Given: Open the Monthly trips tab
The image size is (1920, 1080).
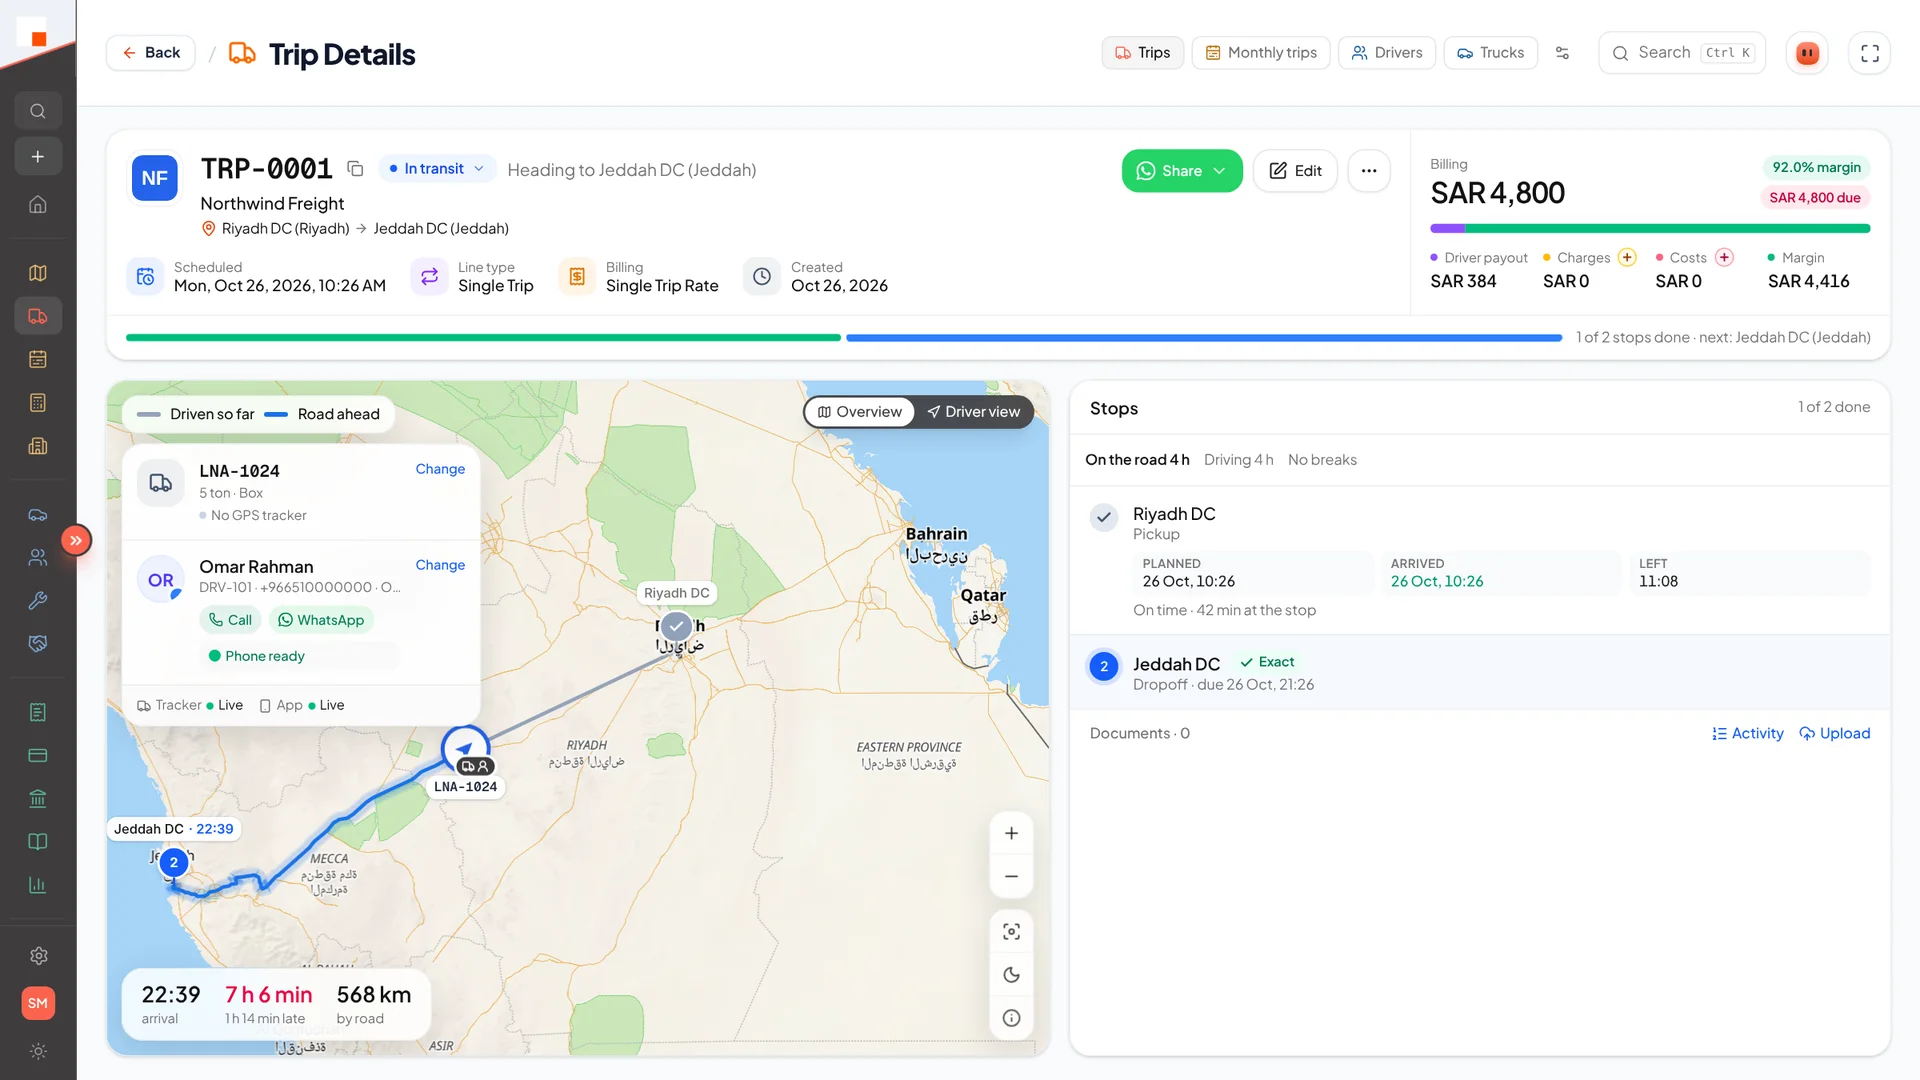Looking at the screenshot, I should tap(1260, 53).
